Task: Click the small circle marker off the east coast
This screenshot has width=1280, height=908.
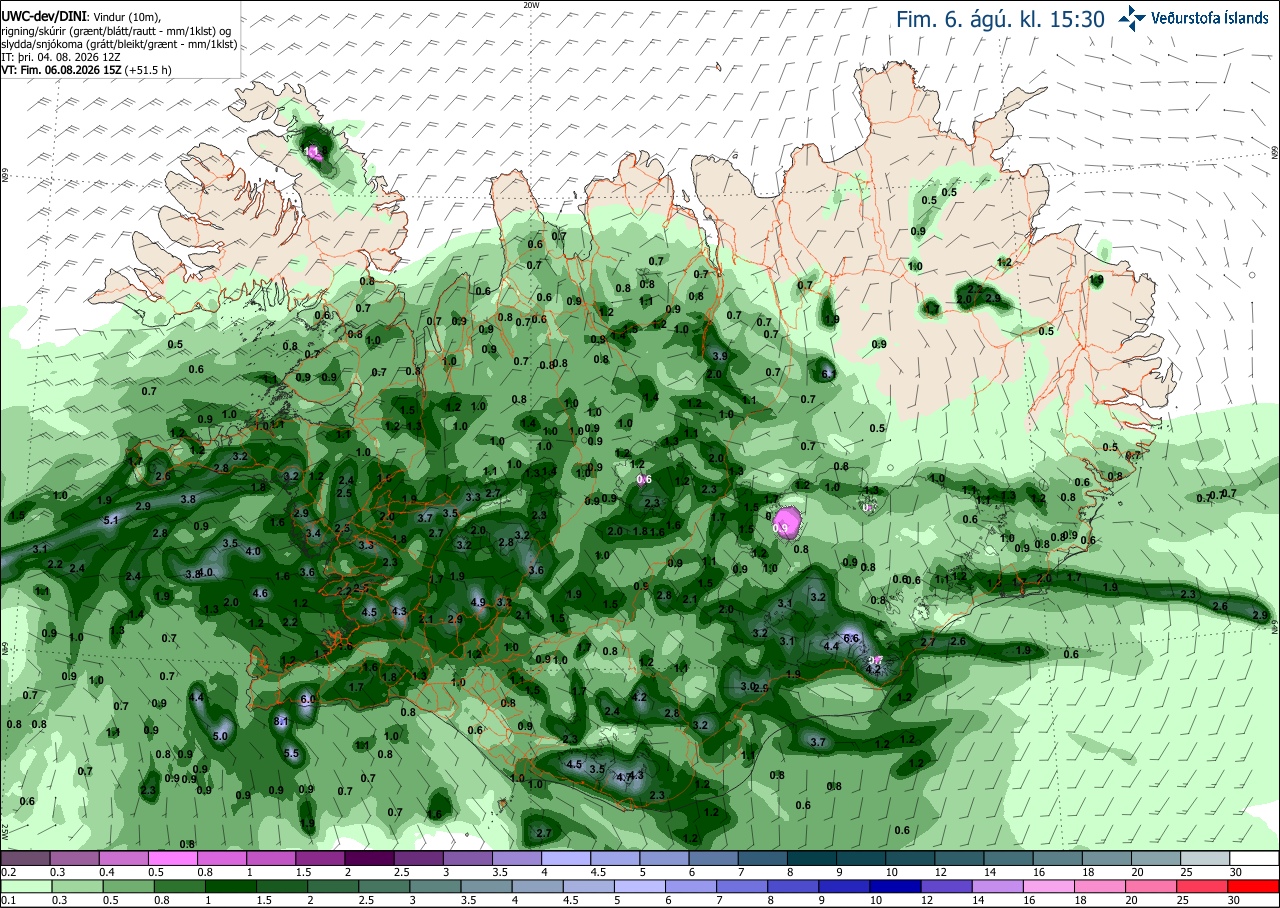Action: [1251, 275]
